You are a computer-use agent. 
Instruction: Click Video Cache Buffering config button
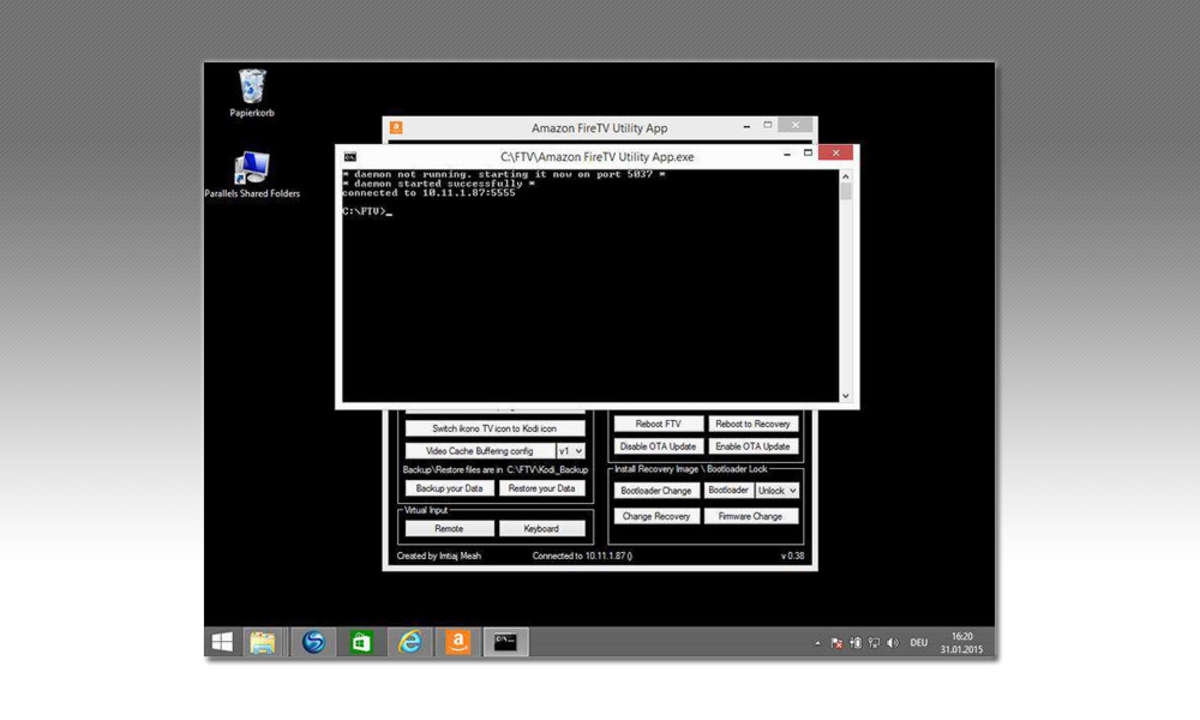click(480, 451)
